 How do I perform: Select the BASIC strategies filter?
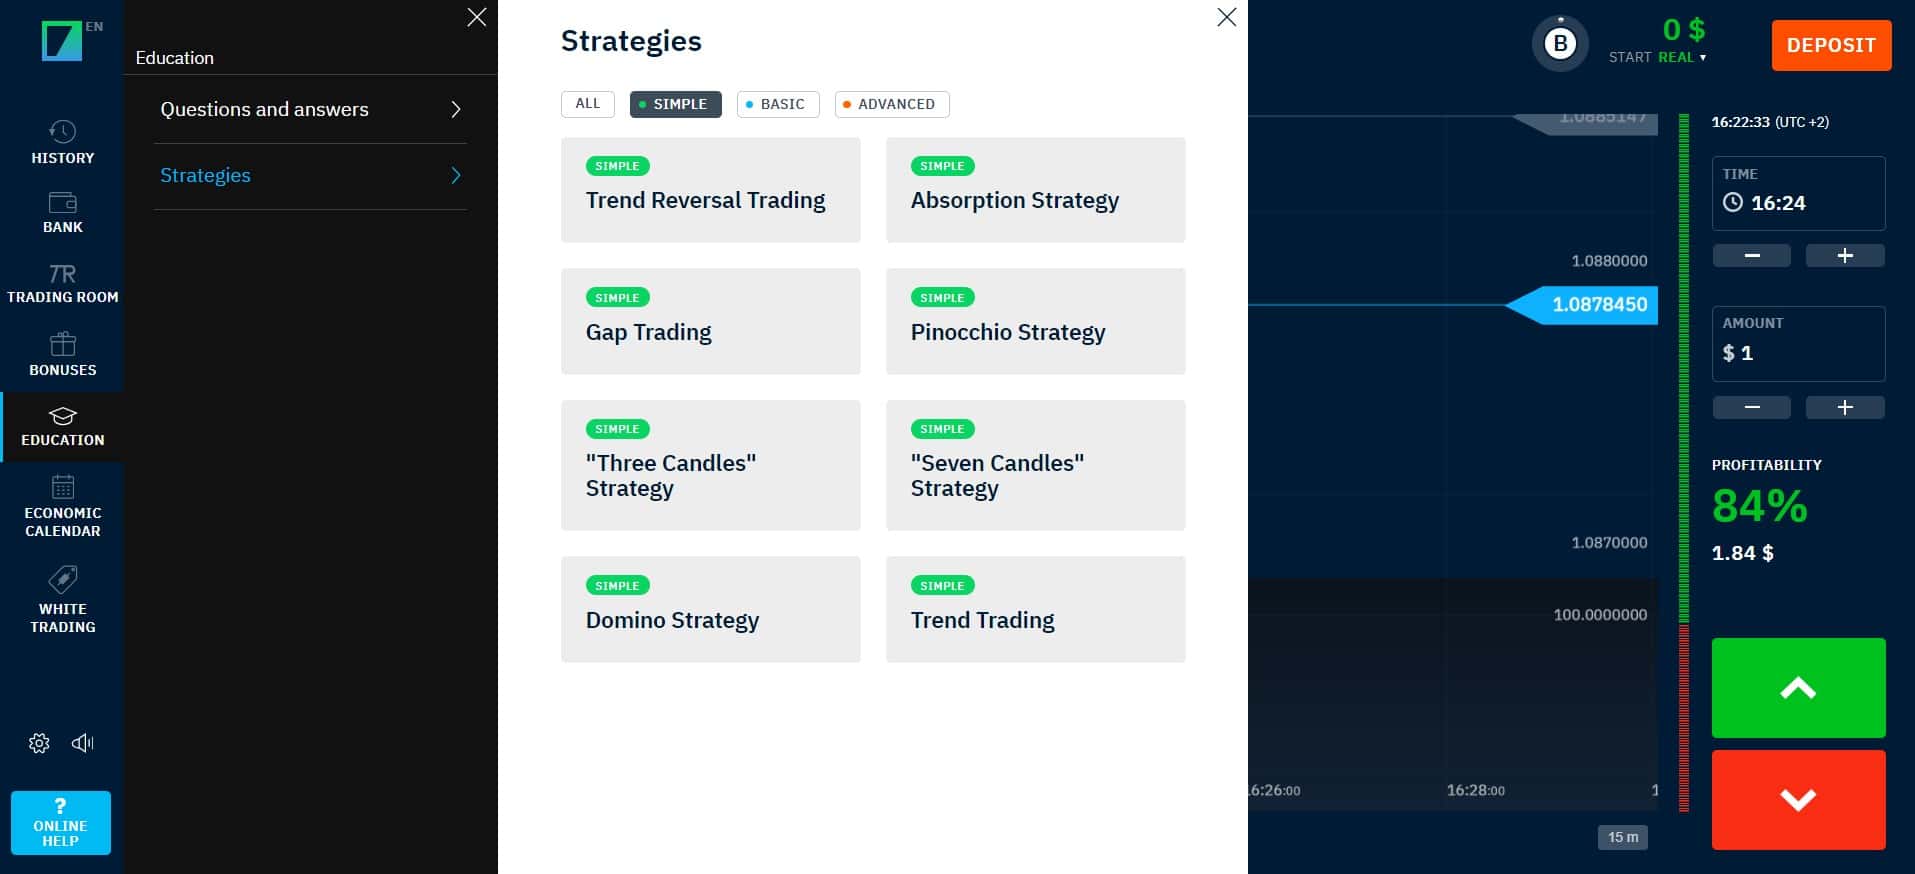pyautogui.click(x=778, y=104)
